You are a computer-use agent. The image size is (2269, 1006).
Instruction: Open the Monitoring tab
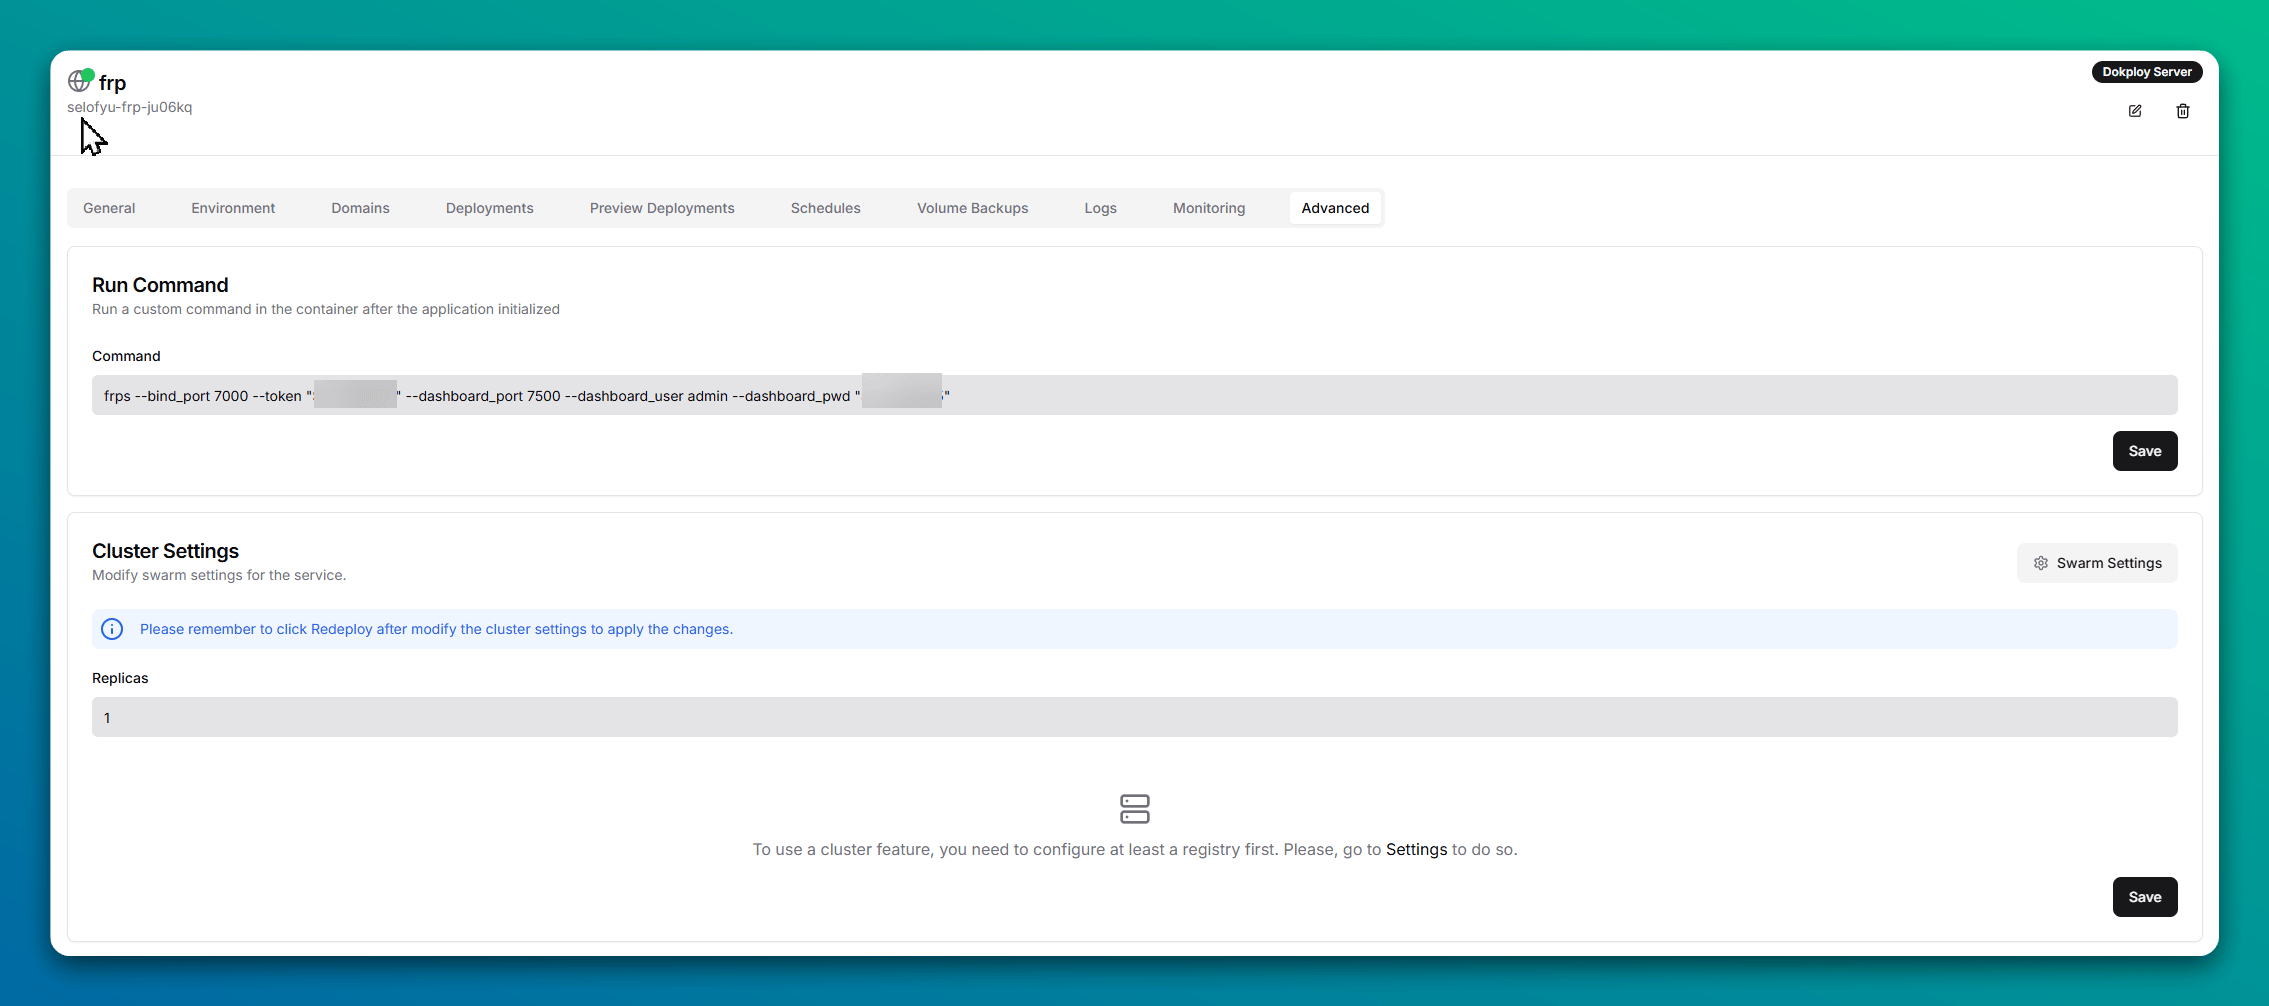(1208, 208)
